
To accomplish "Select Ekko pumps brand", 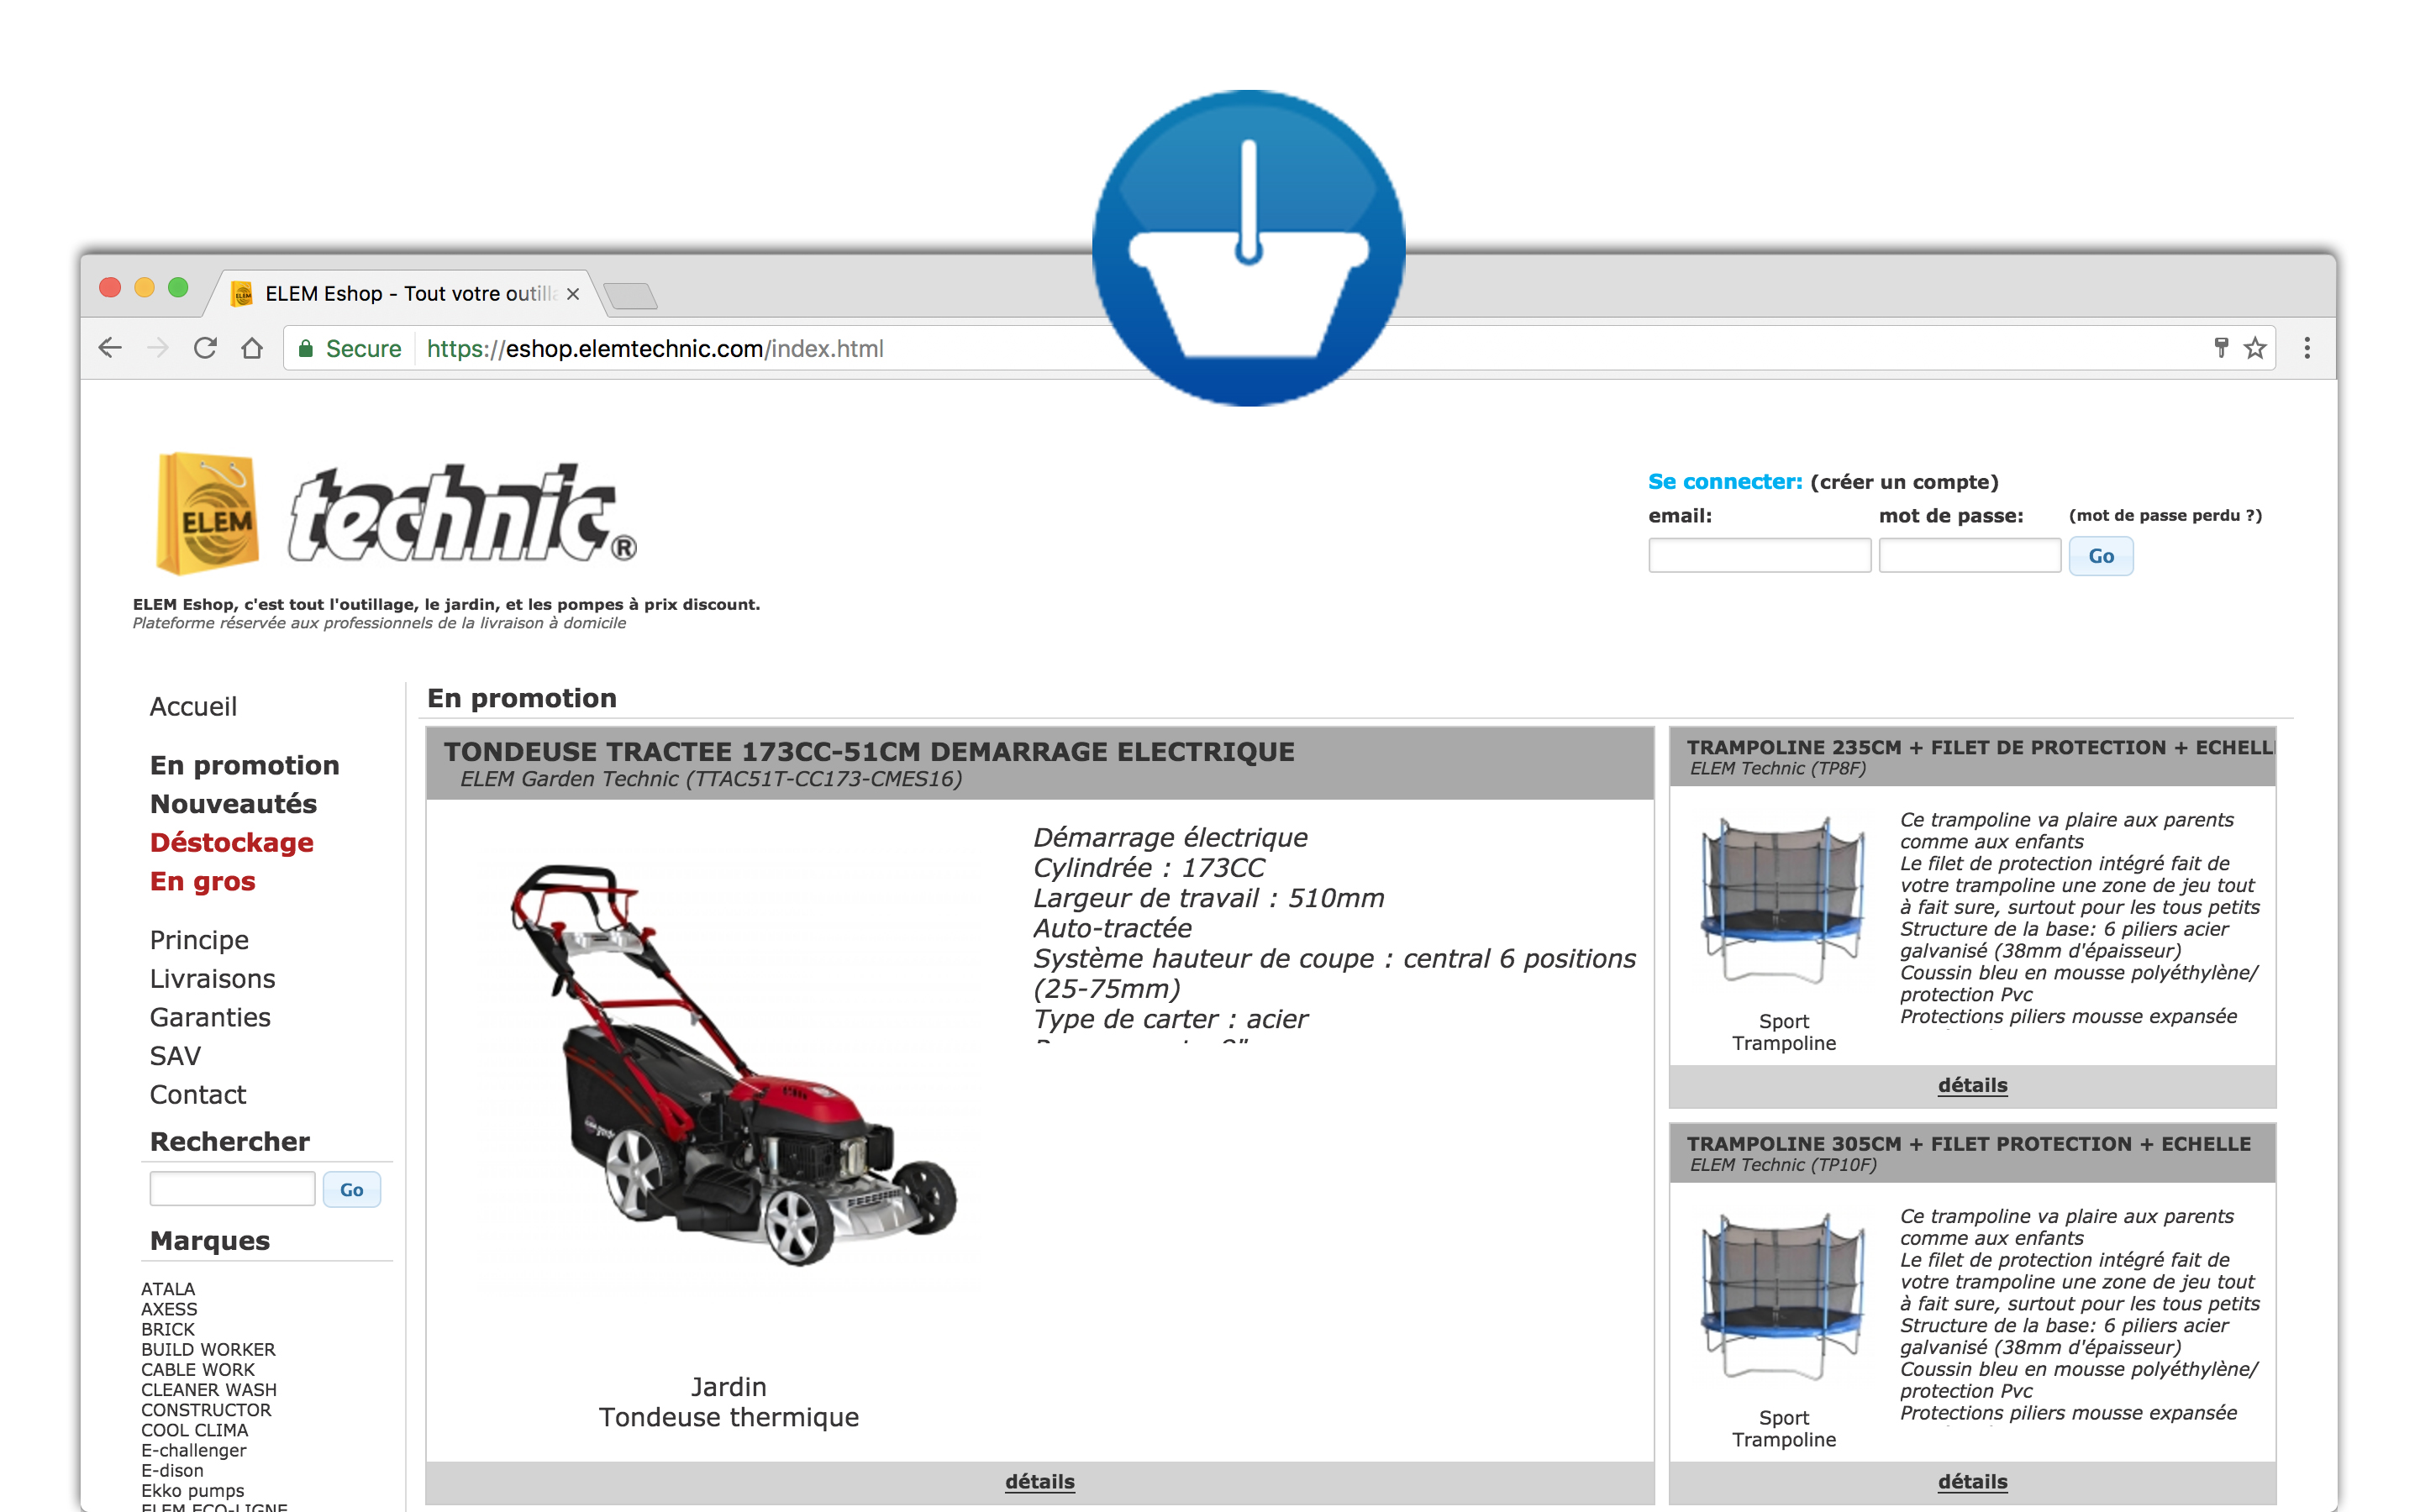I will (x=192, y=1491).
